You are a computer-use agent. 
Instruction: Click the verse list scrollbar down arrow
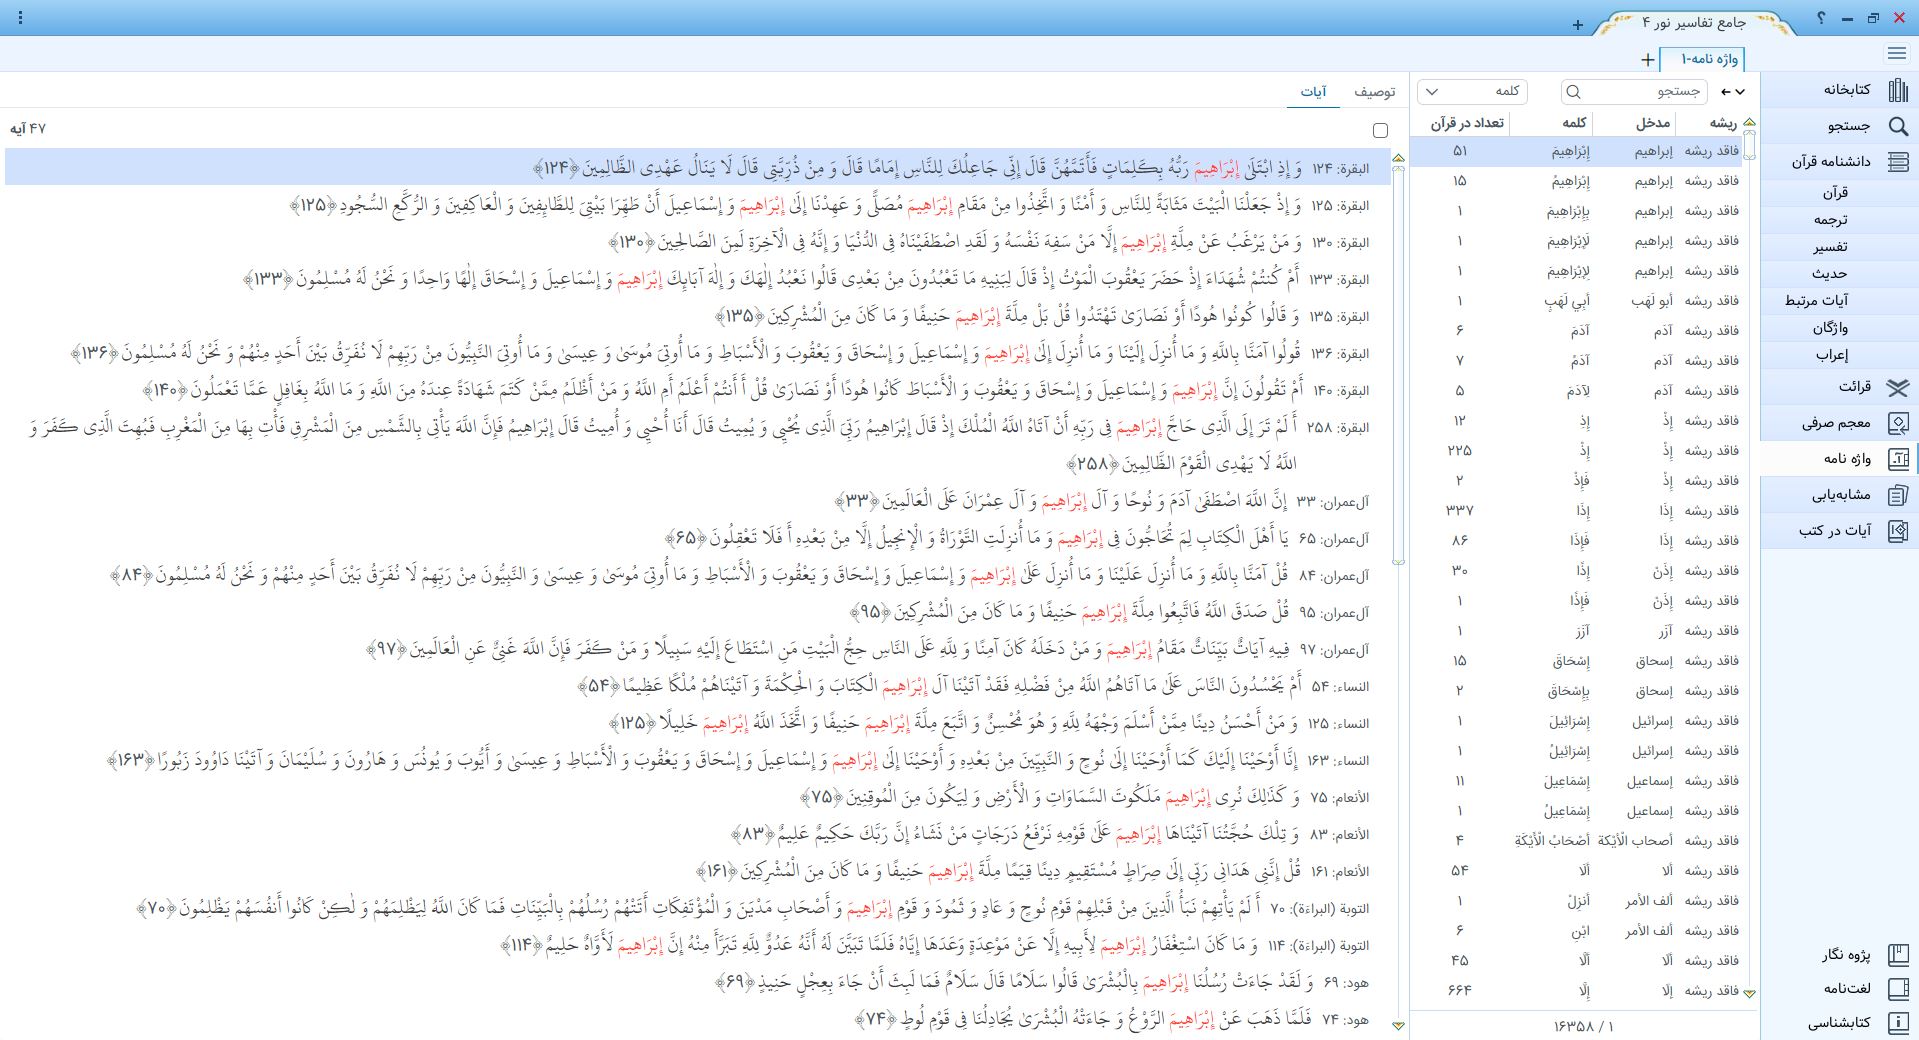[1398, 1025]
